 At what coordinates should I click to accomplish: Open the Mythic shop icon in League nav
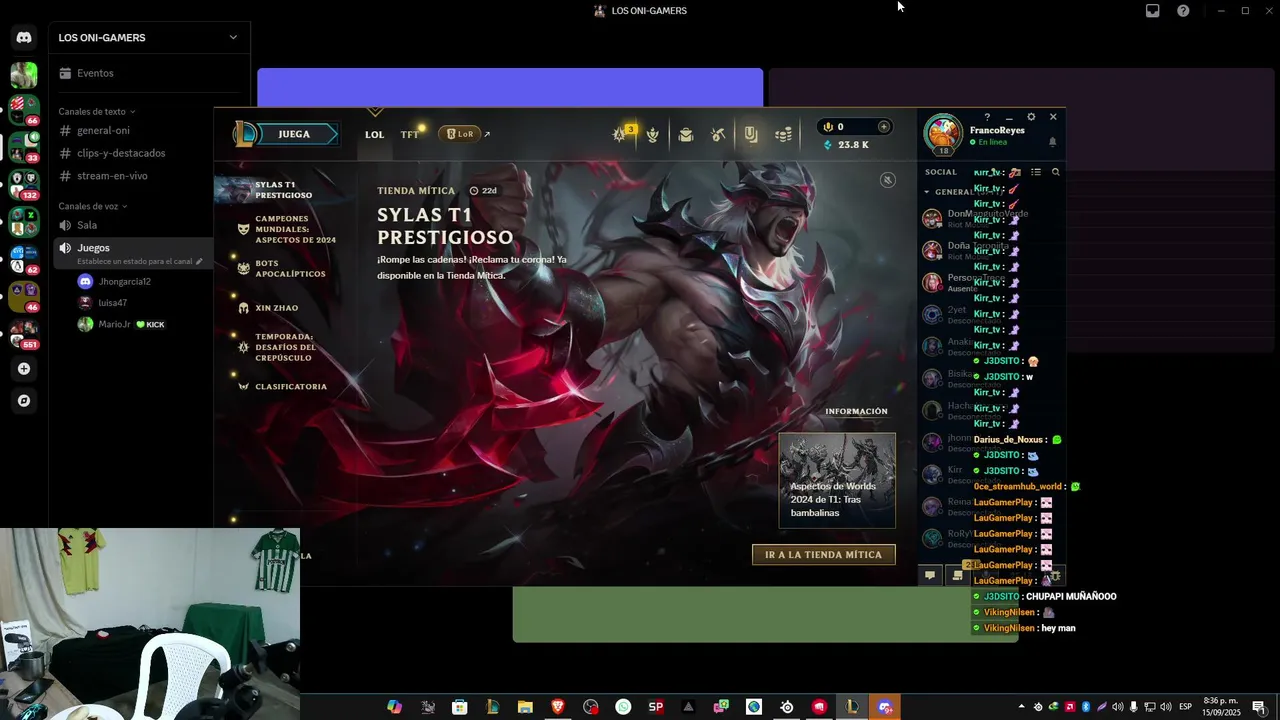[751, 135]
